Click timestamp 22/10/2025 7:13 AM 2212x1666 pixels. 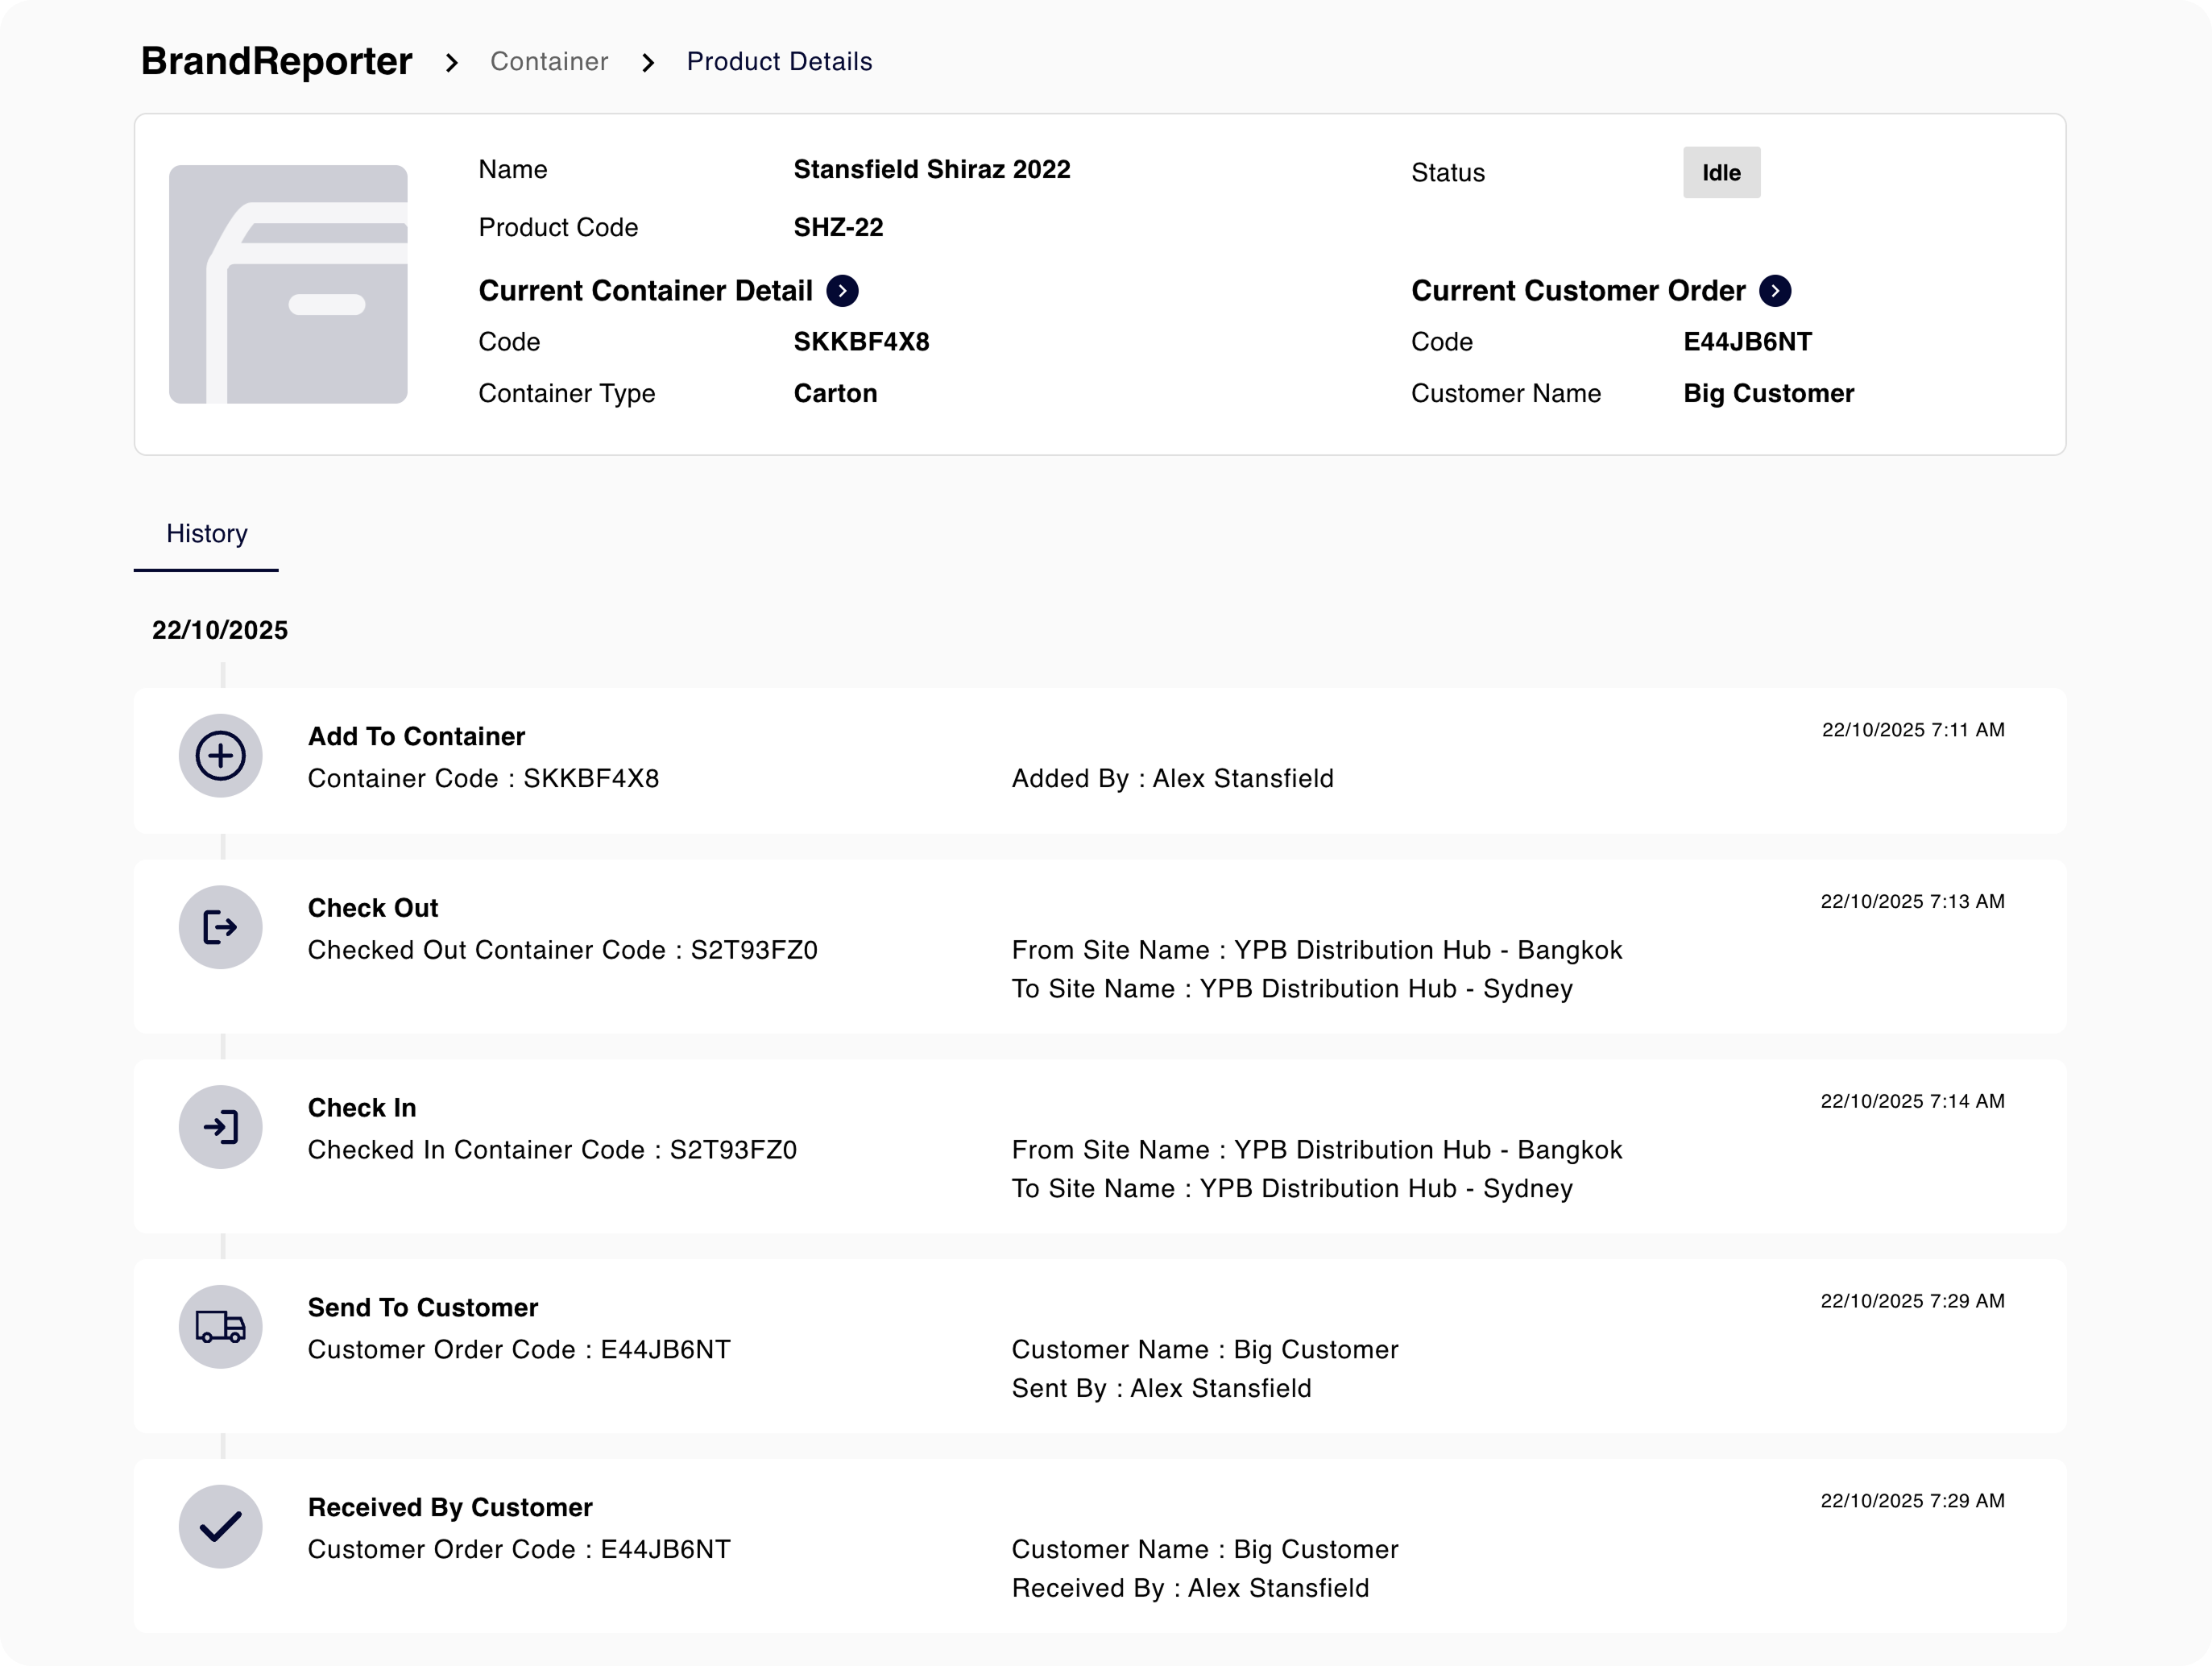tap(1912, 902)
